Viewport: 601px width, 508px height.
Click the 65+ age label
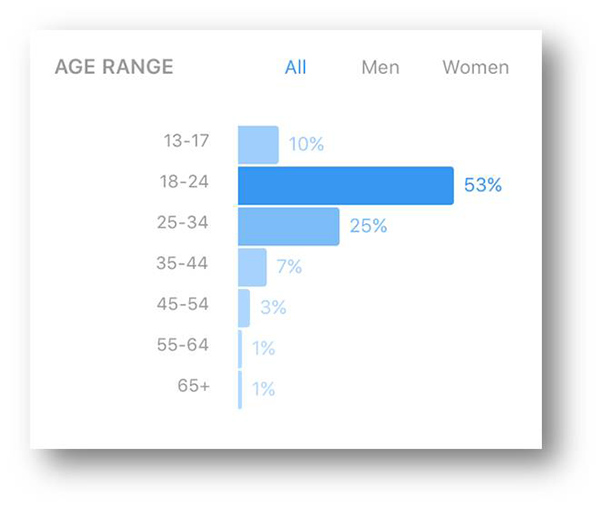(x=194, y=386)
